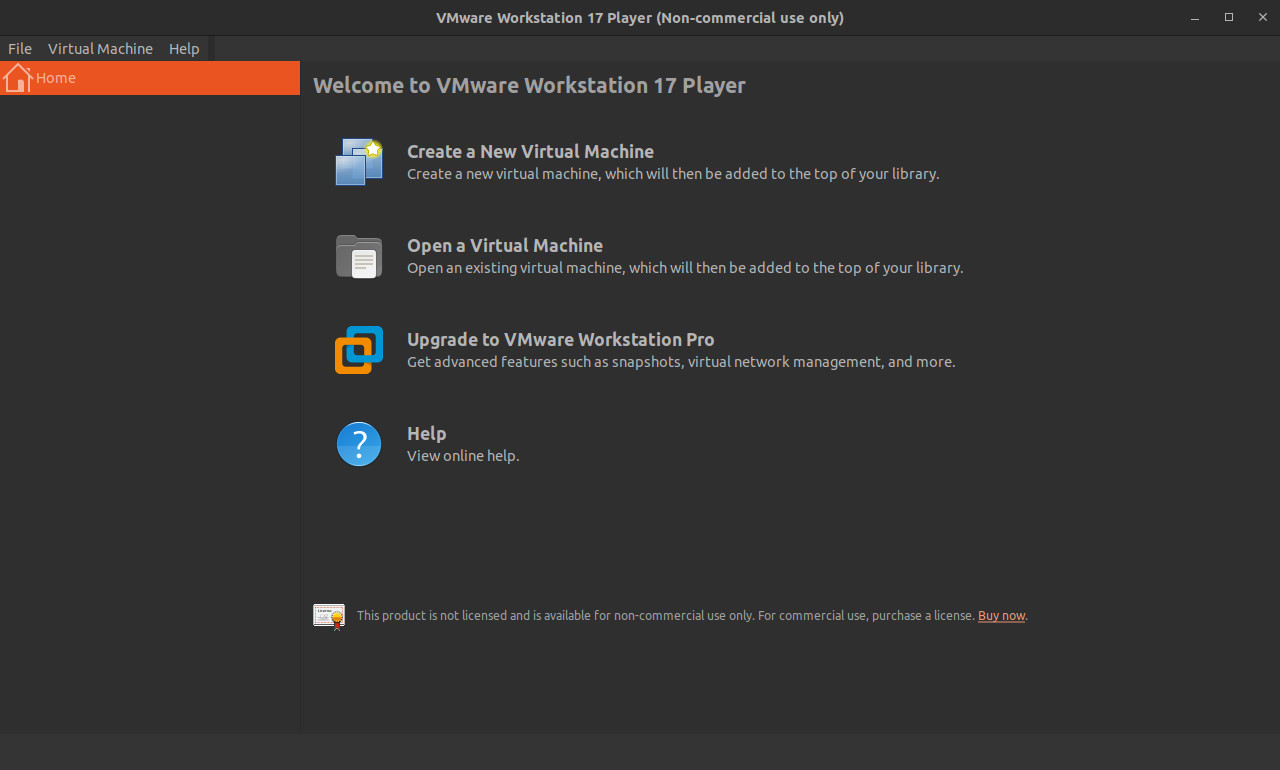This screenshot has height=770, width=1280.
Task: Click the VMware Workstation Pro upgrade icon
Action: pos(359,350)
